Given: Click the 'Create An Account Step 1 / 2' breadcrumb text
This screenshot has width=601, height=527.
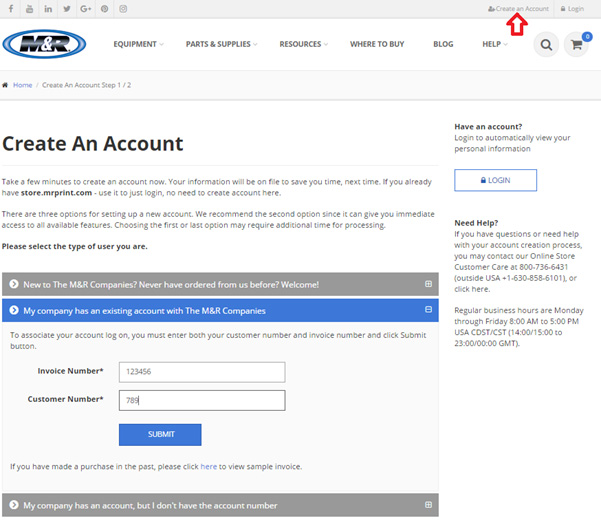Looking at the screenshot, I should click(86, 85).
